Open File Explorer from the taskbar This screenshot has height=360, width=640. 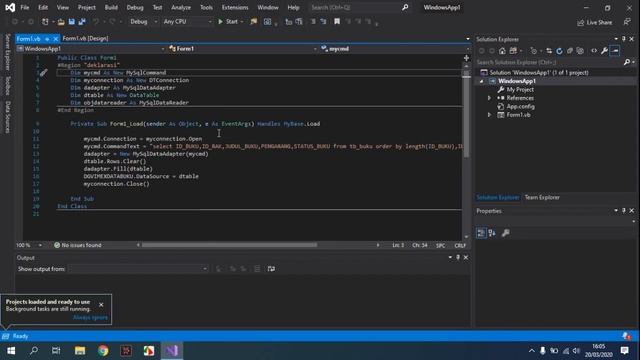click(80, 351)
